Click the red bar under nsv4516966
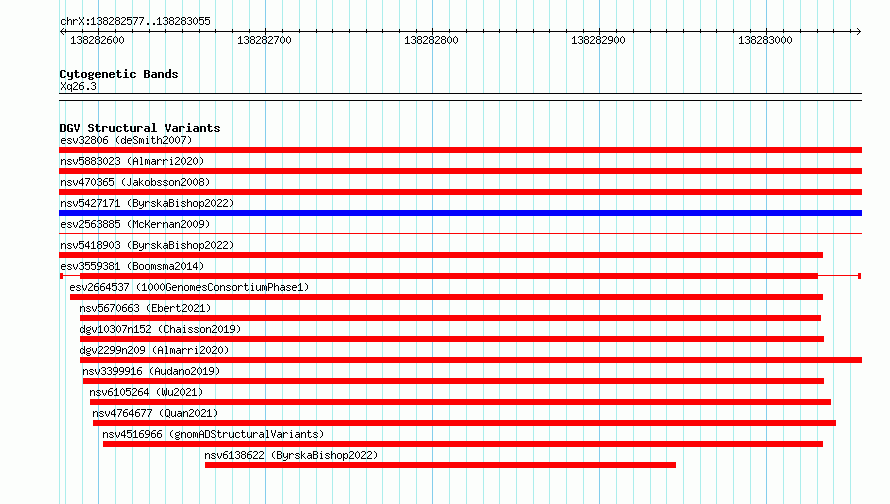The width and height of the screenshot is (890, 504). pyautogui.click(x=463, y=444)
